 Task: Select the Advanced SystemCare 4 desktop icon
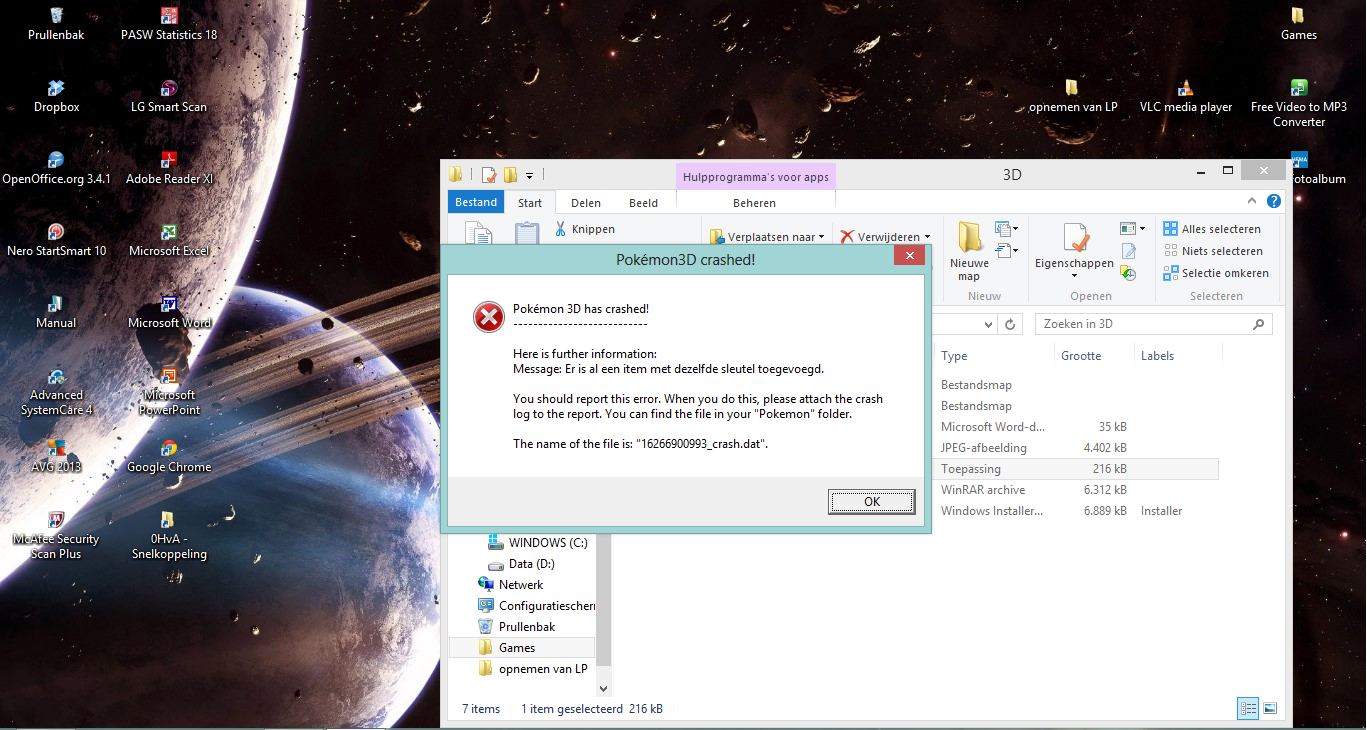(56, 391)
